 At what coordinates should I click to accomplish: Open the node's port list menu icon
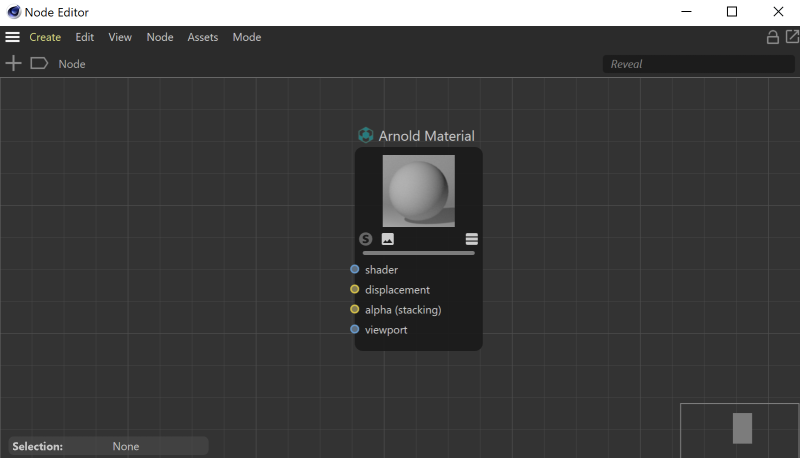pyautogui.click(x=472, y=239)
